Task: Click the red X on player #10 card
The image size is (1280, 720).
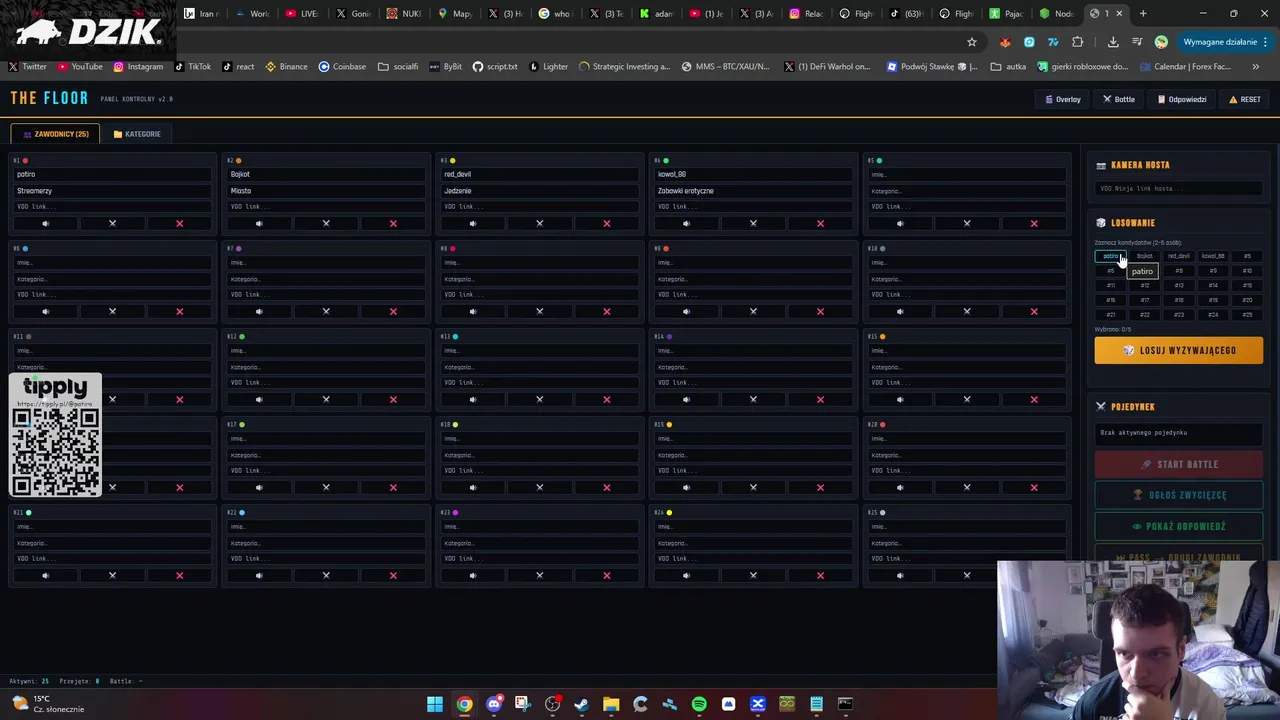Action: tap(1034, 311)
